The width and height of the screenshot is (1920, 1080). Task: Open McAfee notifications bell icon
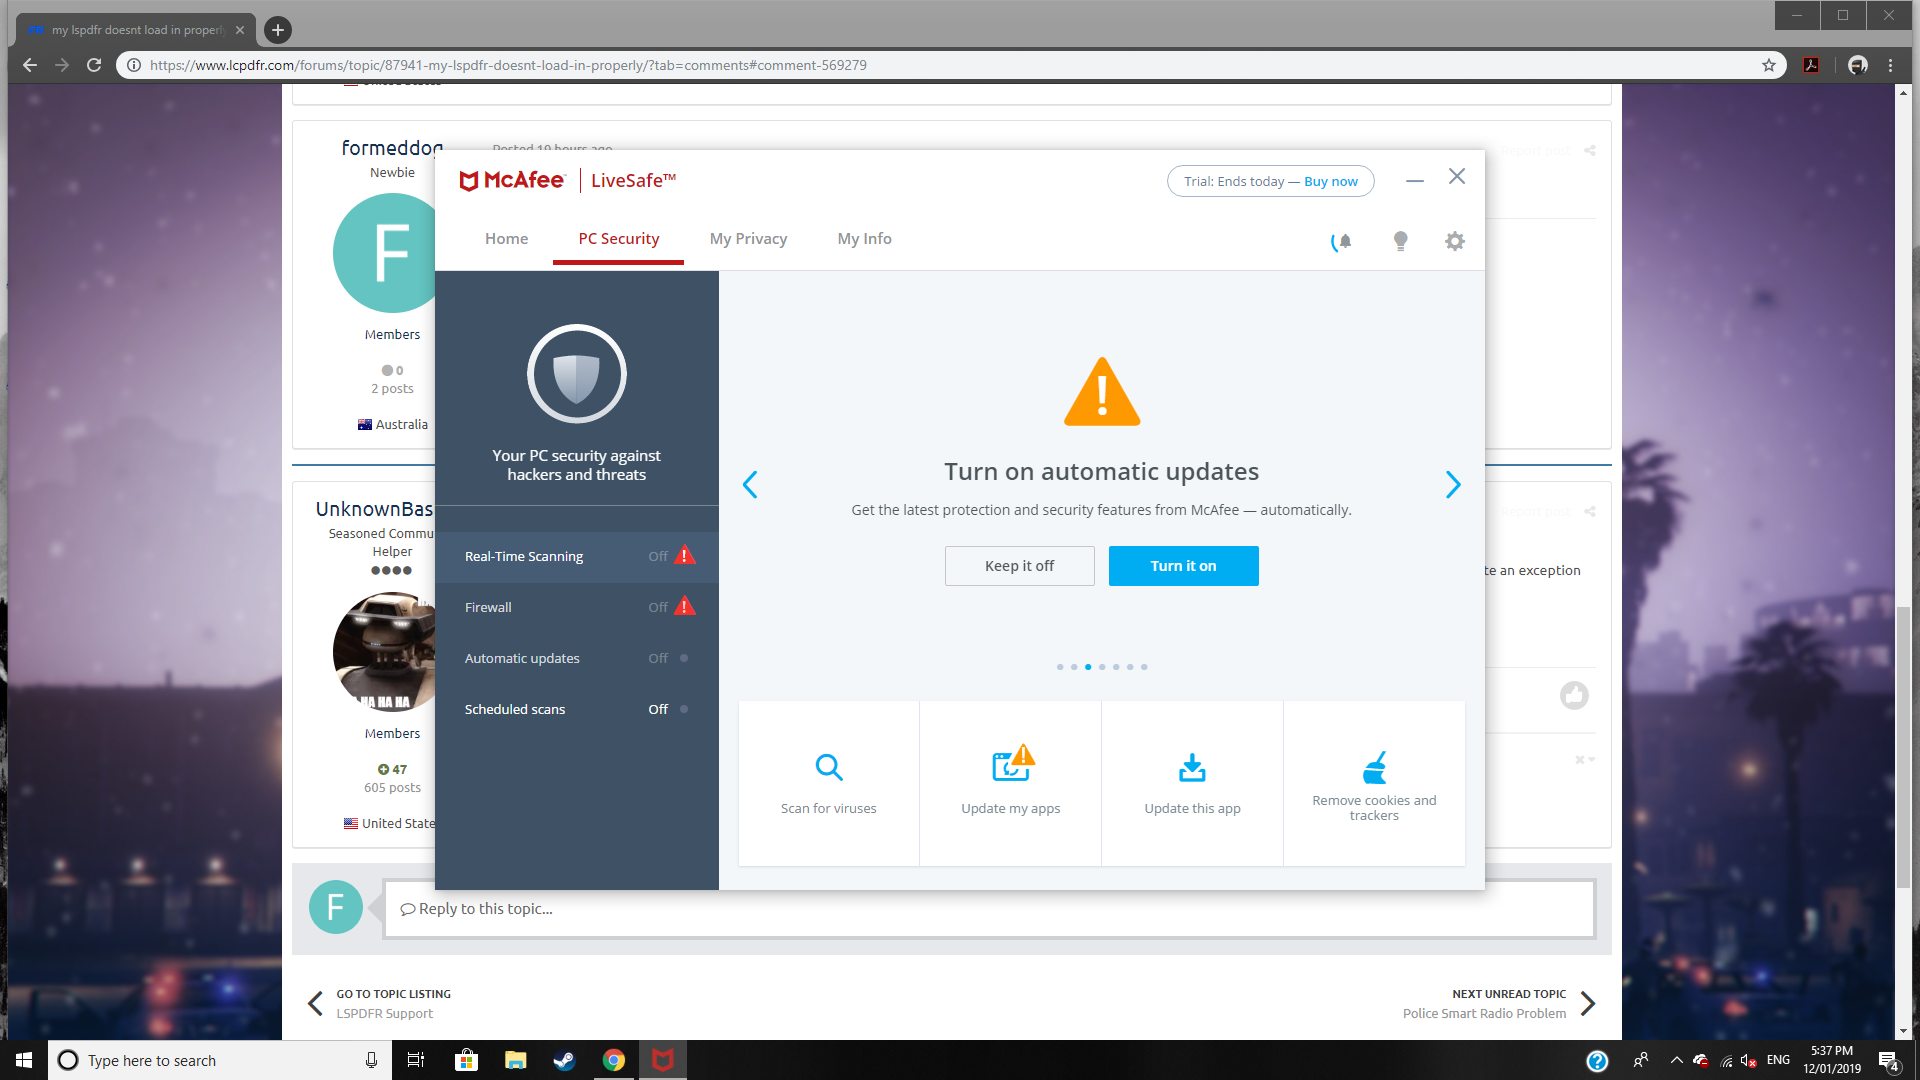click(1343, 241)
